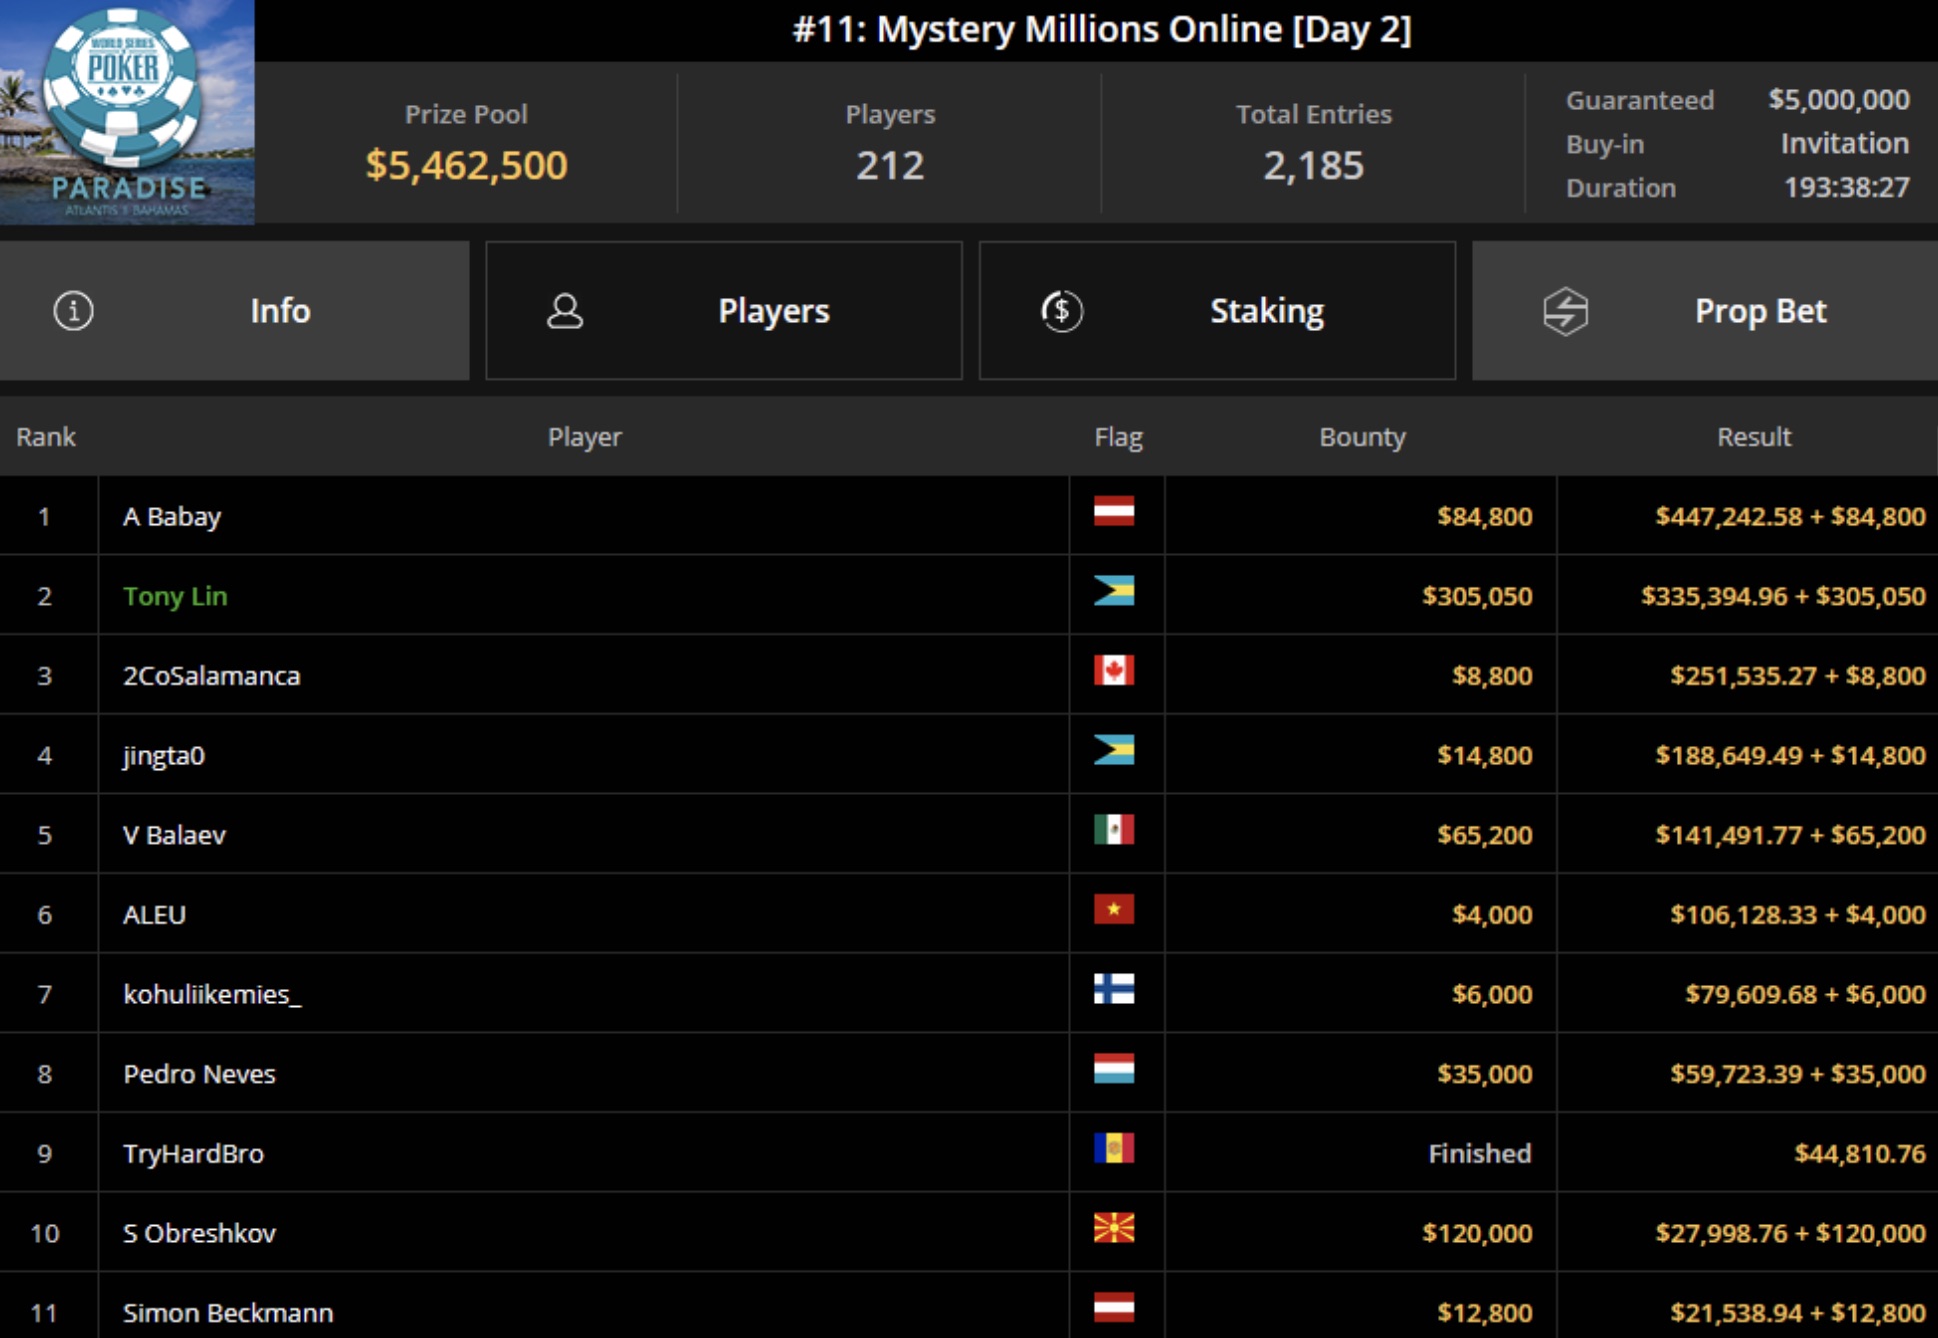Click player name Pedro Neves
This screenshot has width=1938, height=1338.
tap(199, 1074)
